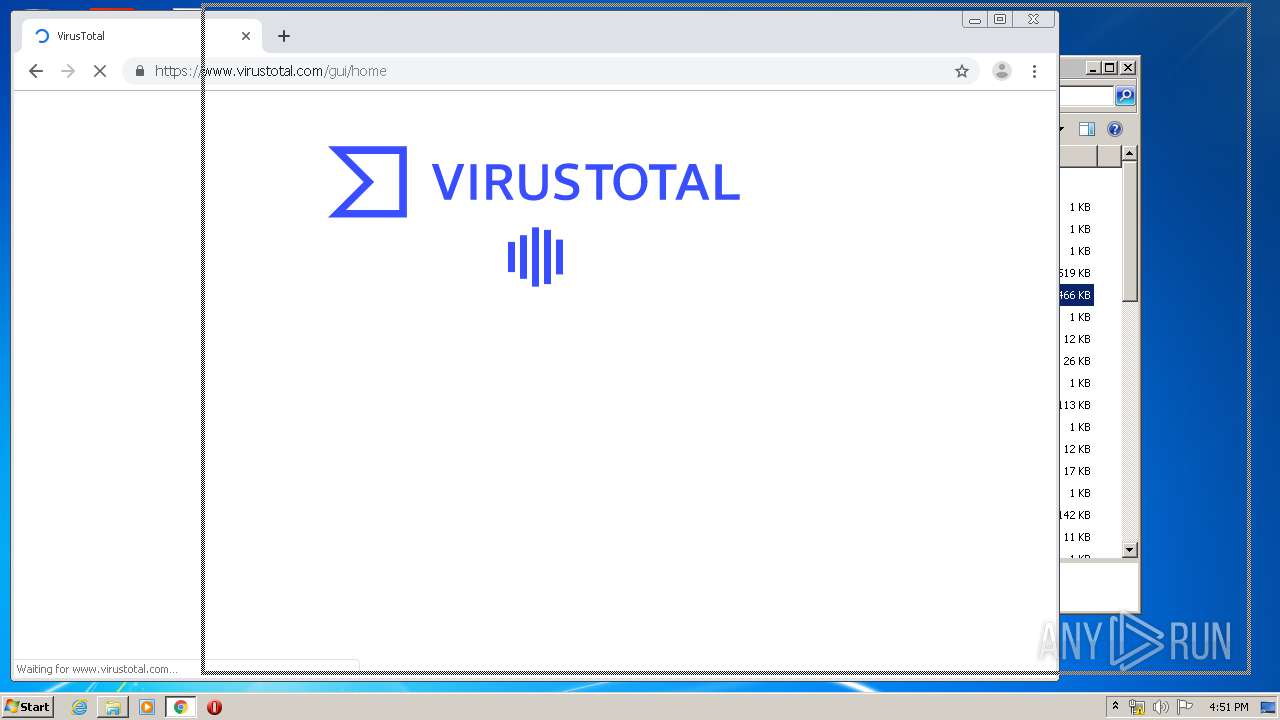Click the Explorer search magnifier button
The height and width of the screenshot is (720, 1280).
(x=1125, y=96)
